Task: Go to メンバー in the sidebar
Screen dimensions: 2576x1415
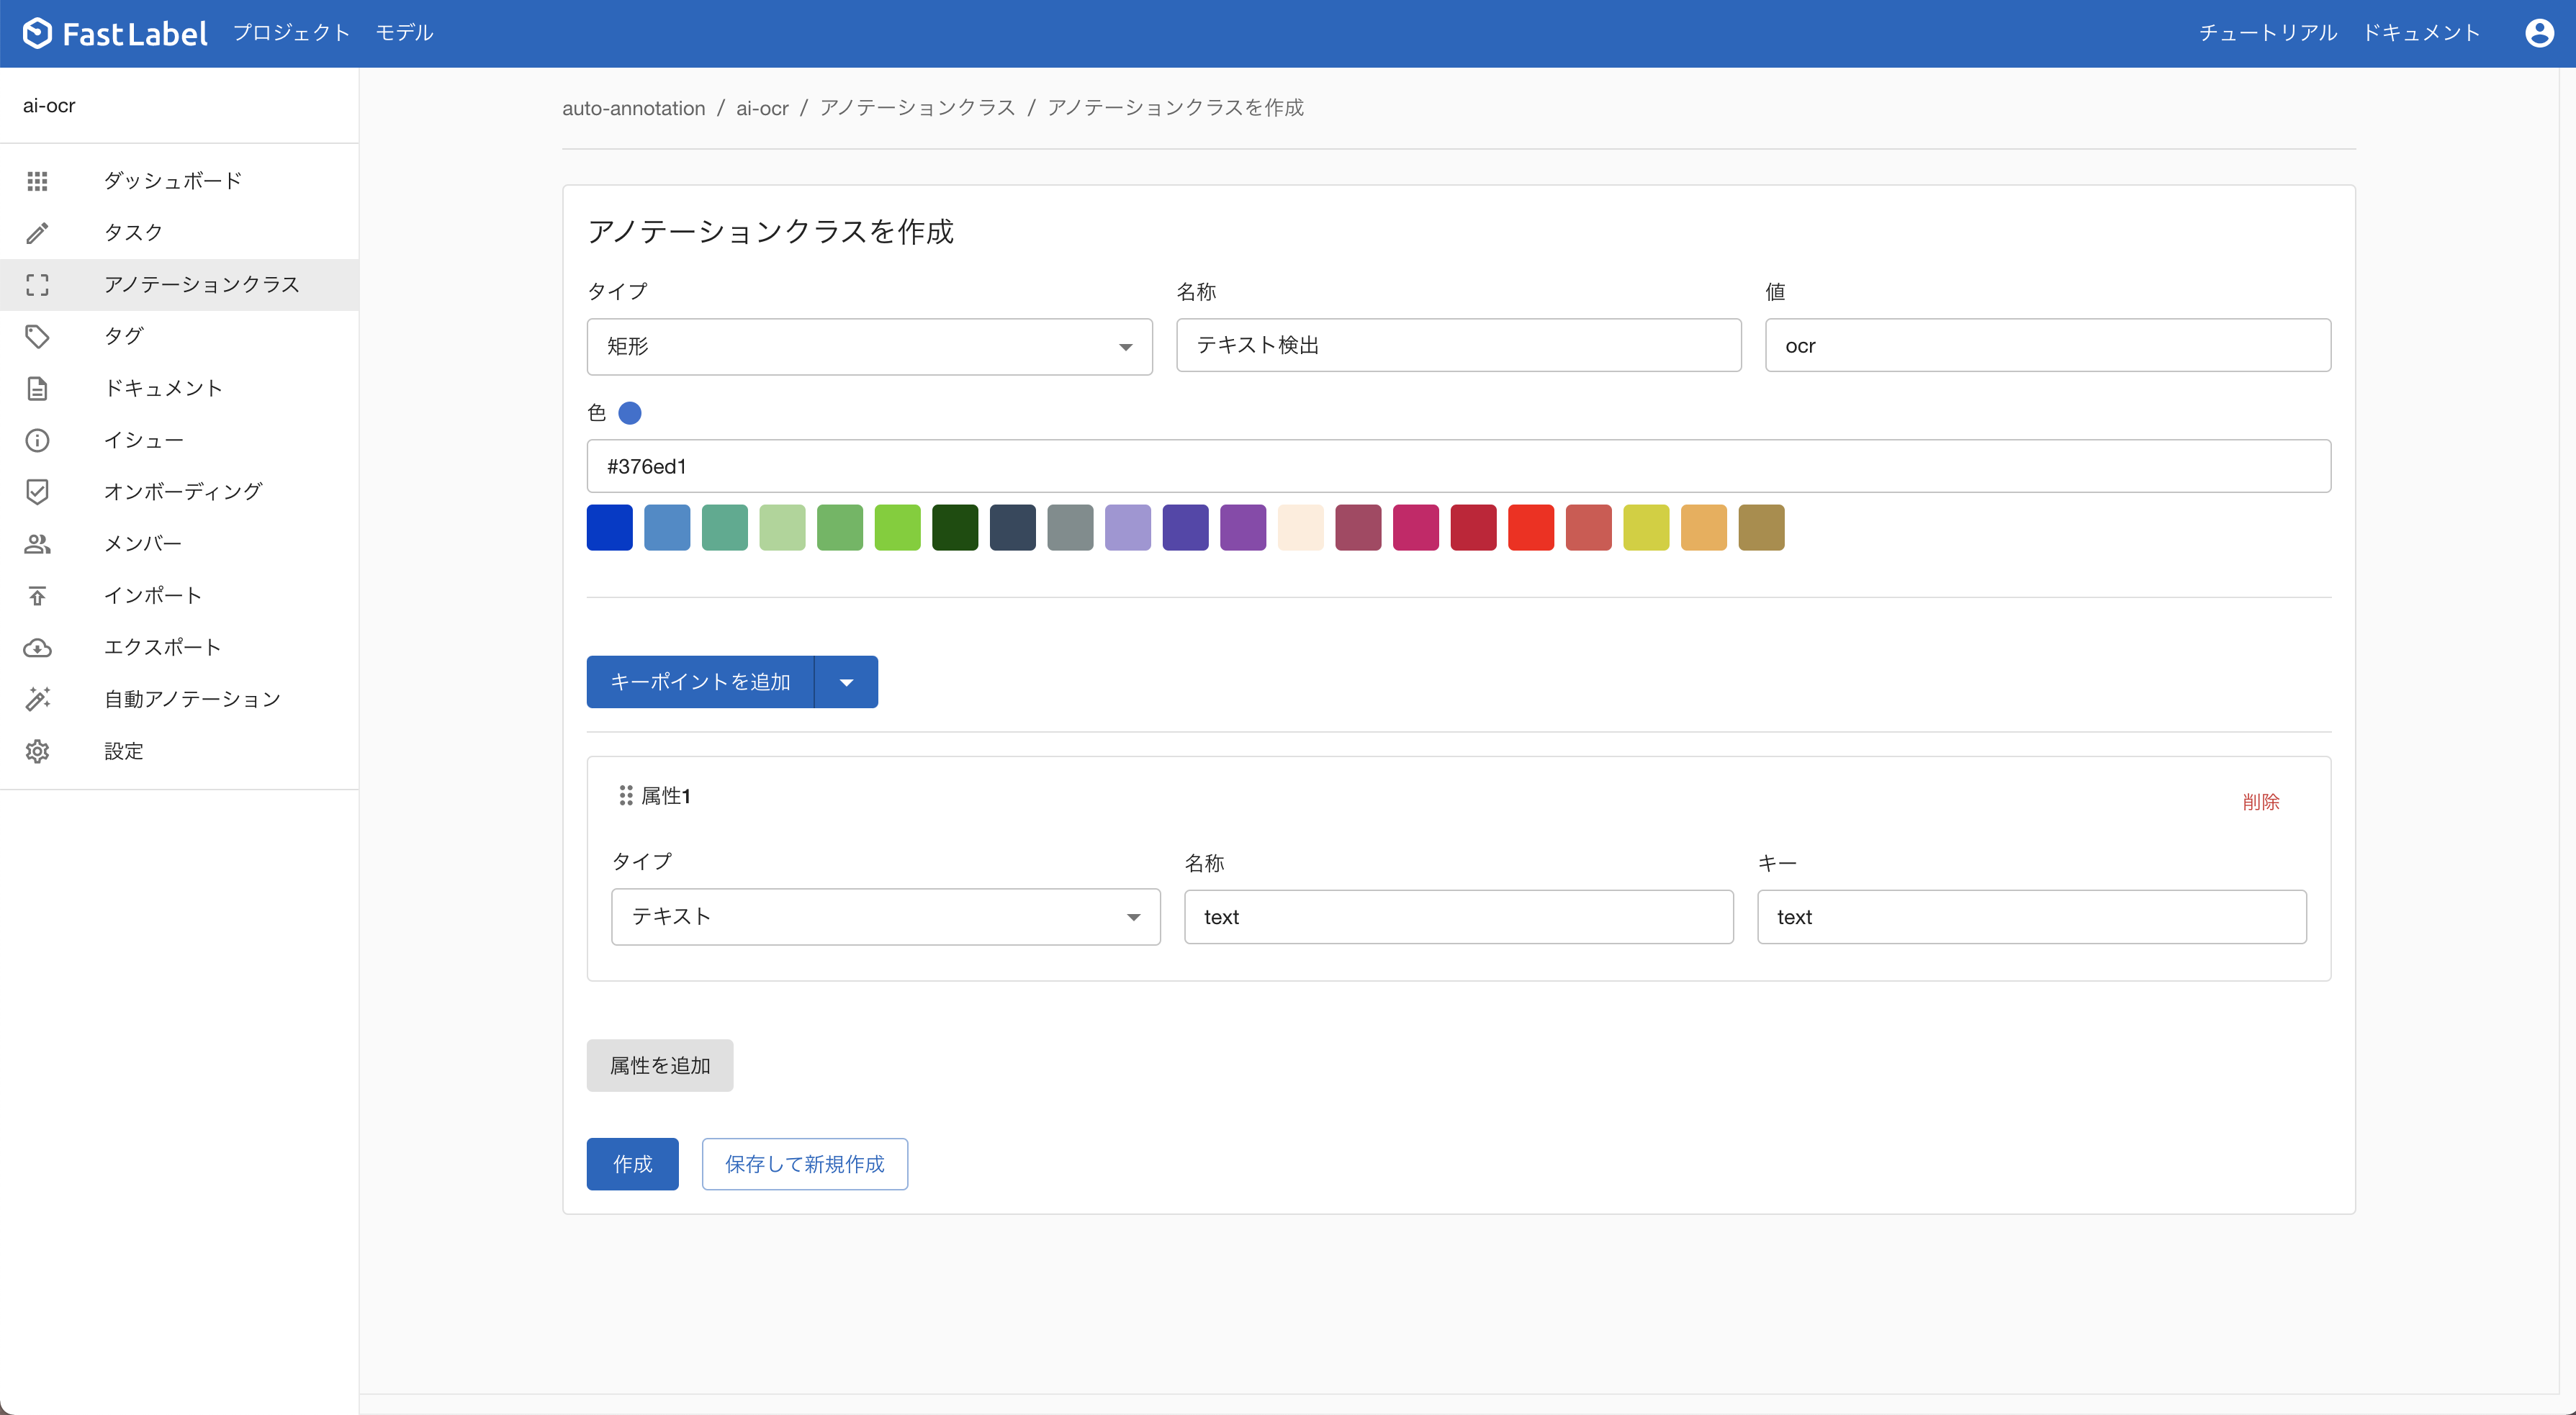Action: click(x=180, y=544)
